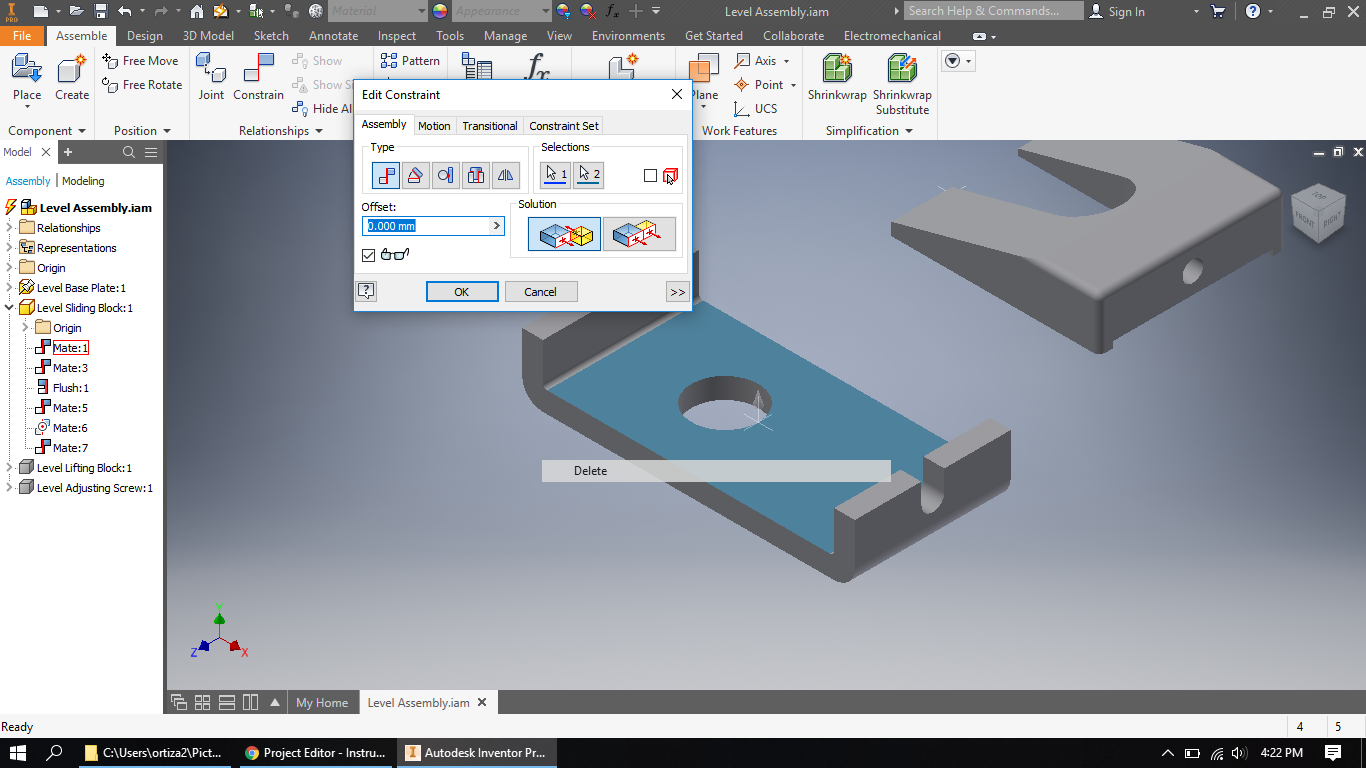Switch to the Motion tab in dialog
The width and height of the screenshot is (1366, 768).
click(434, 125)
